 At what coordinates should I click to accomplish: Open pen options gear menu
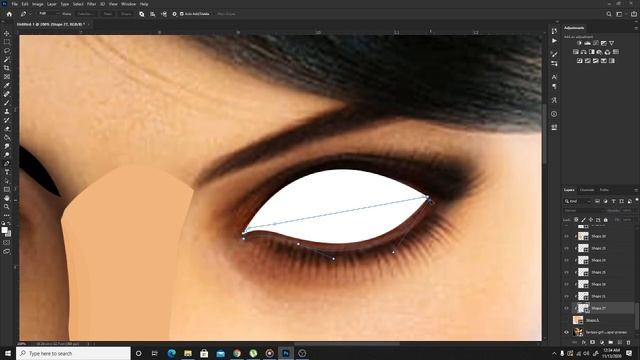pos(174,14)
